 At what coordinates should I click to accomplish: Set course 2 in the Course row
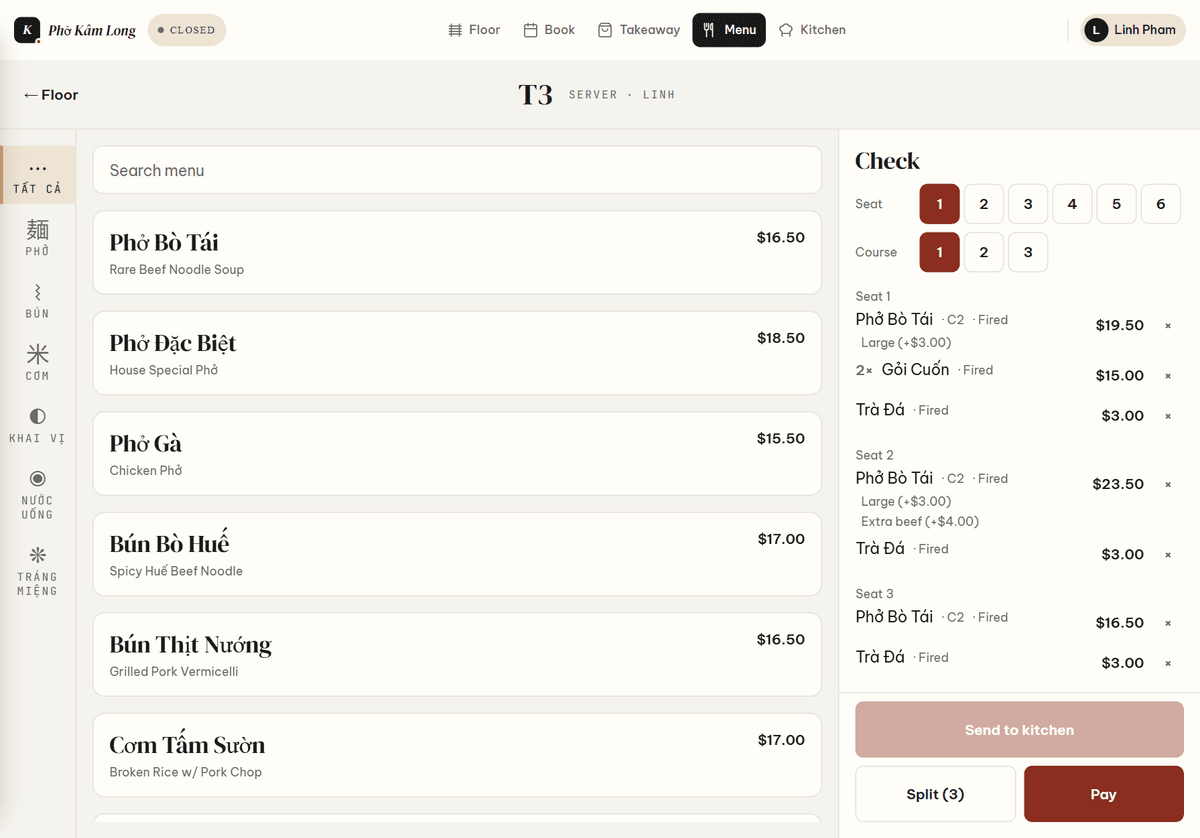point(984,252)
